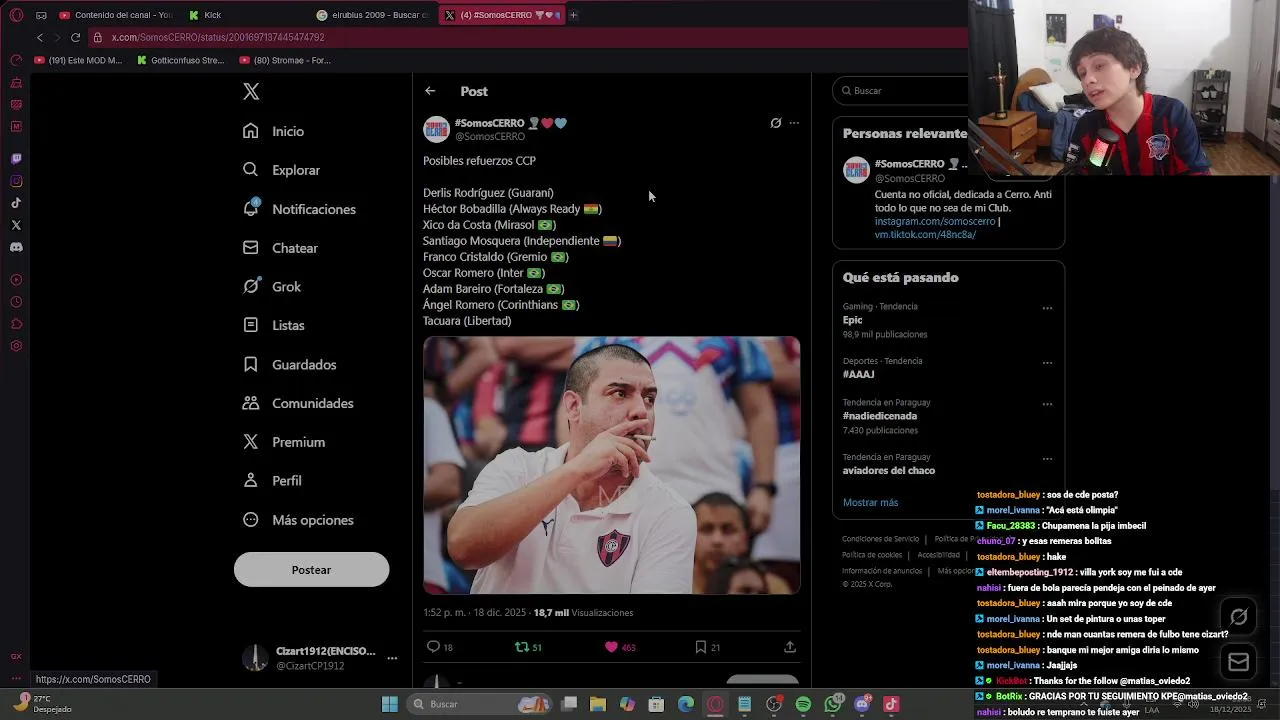Open Twitch in Opera sidebar
Screen dimensions: 1280x720
[x=16, y=159]
